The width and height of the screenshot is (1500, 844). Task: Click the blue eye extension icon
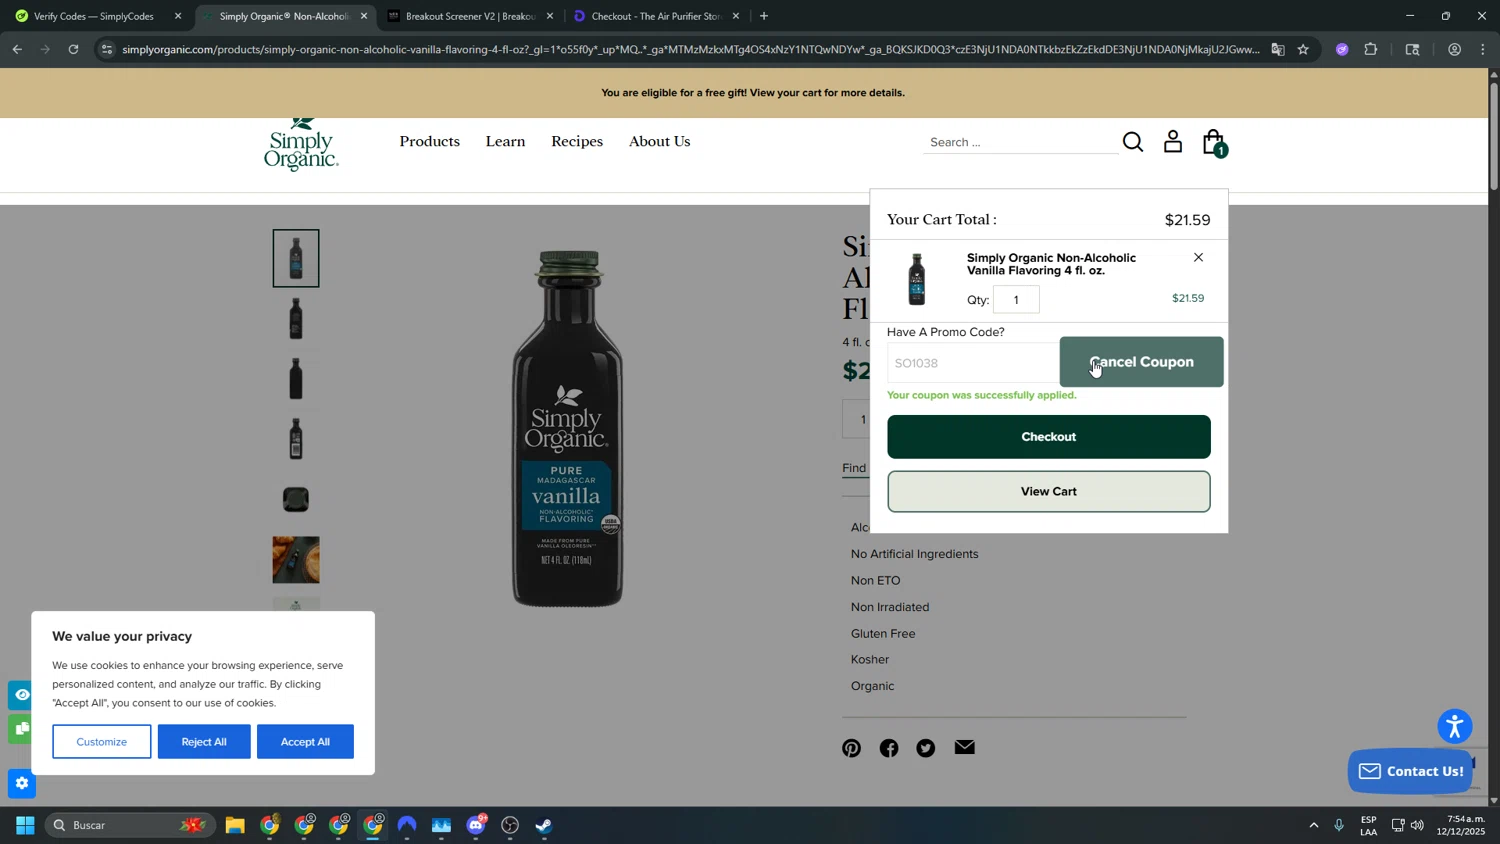click(20, 694)
